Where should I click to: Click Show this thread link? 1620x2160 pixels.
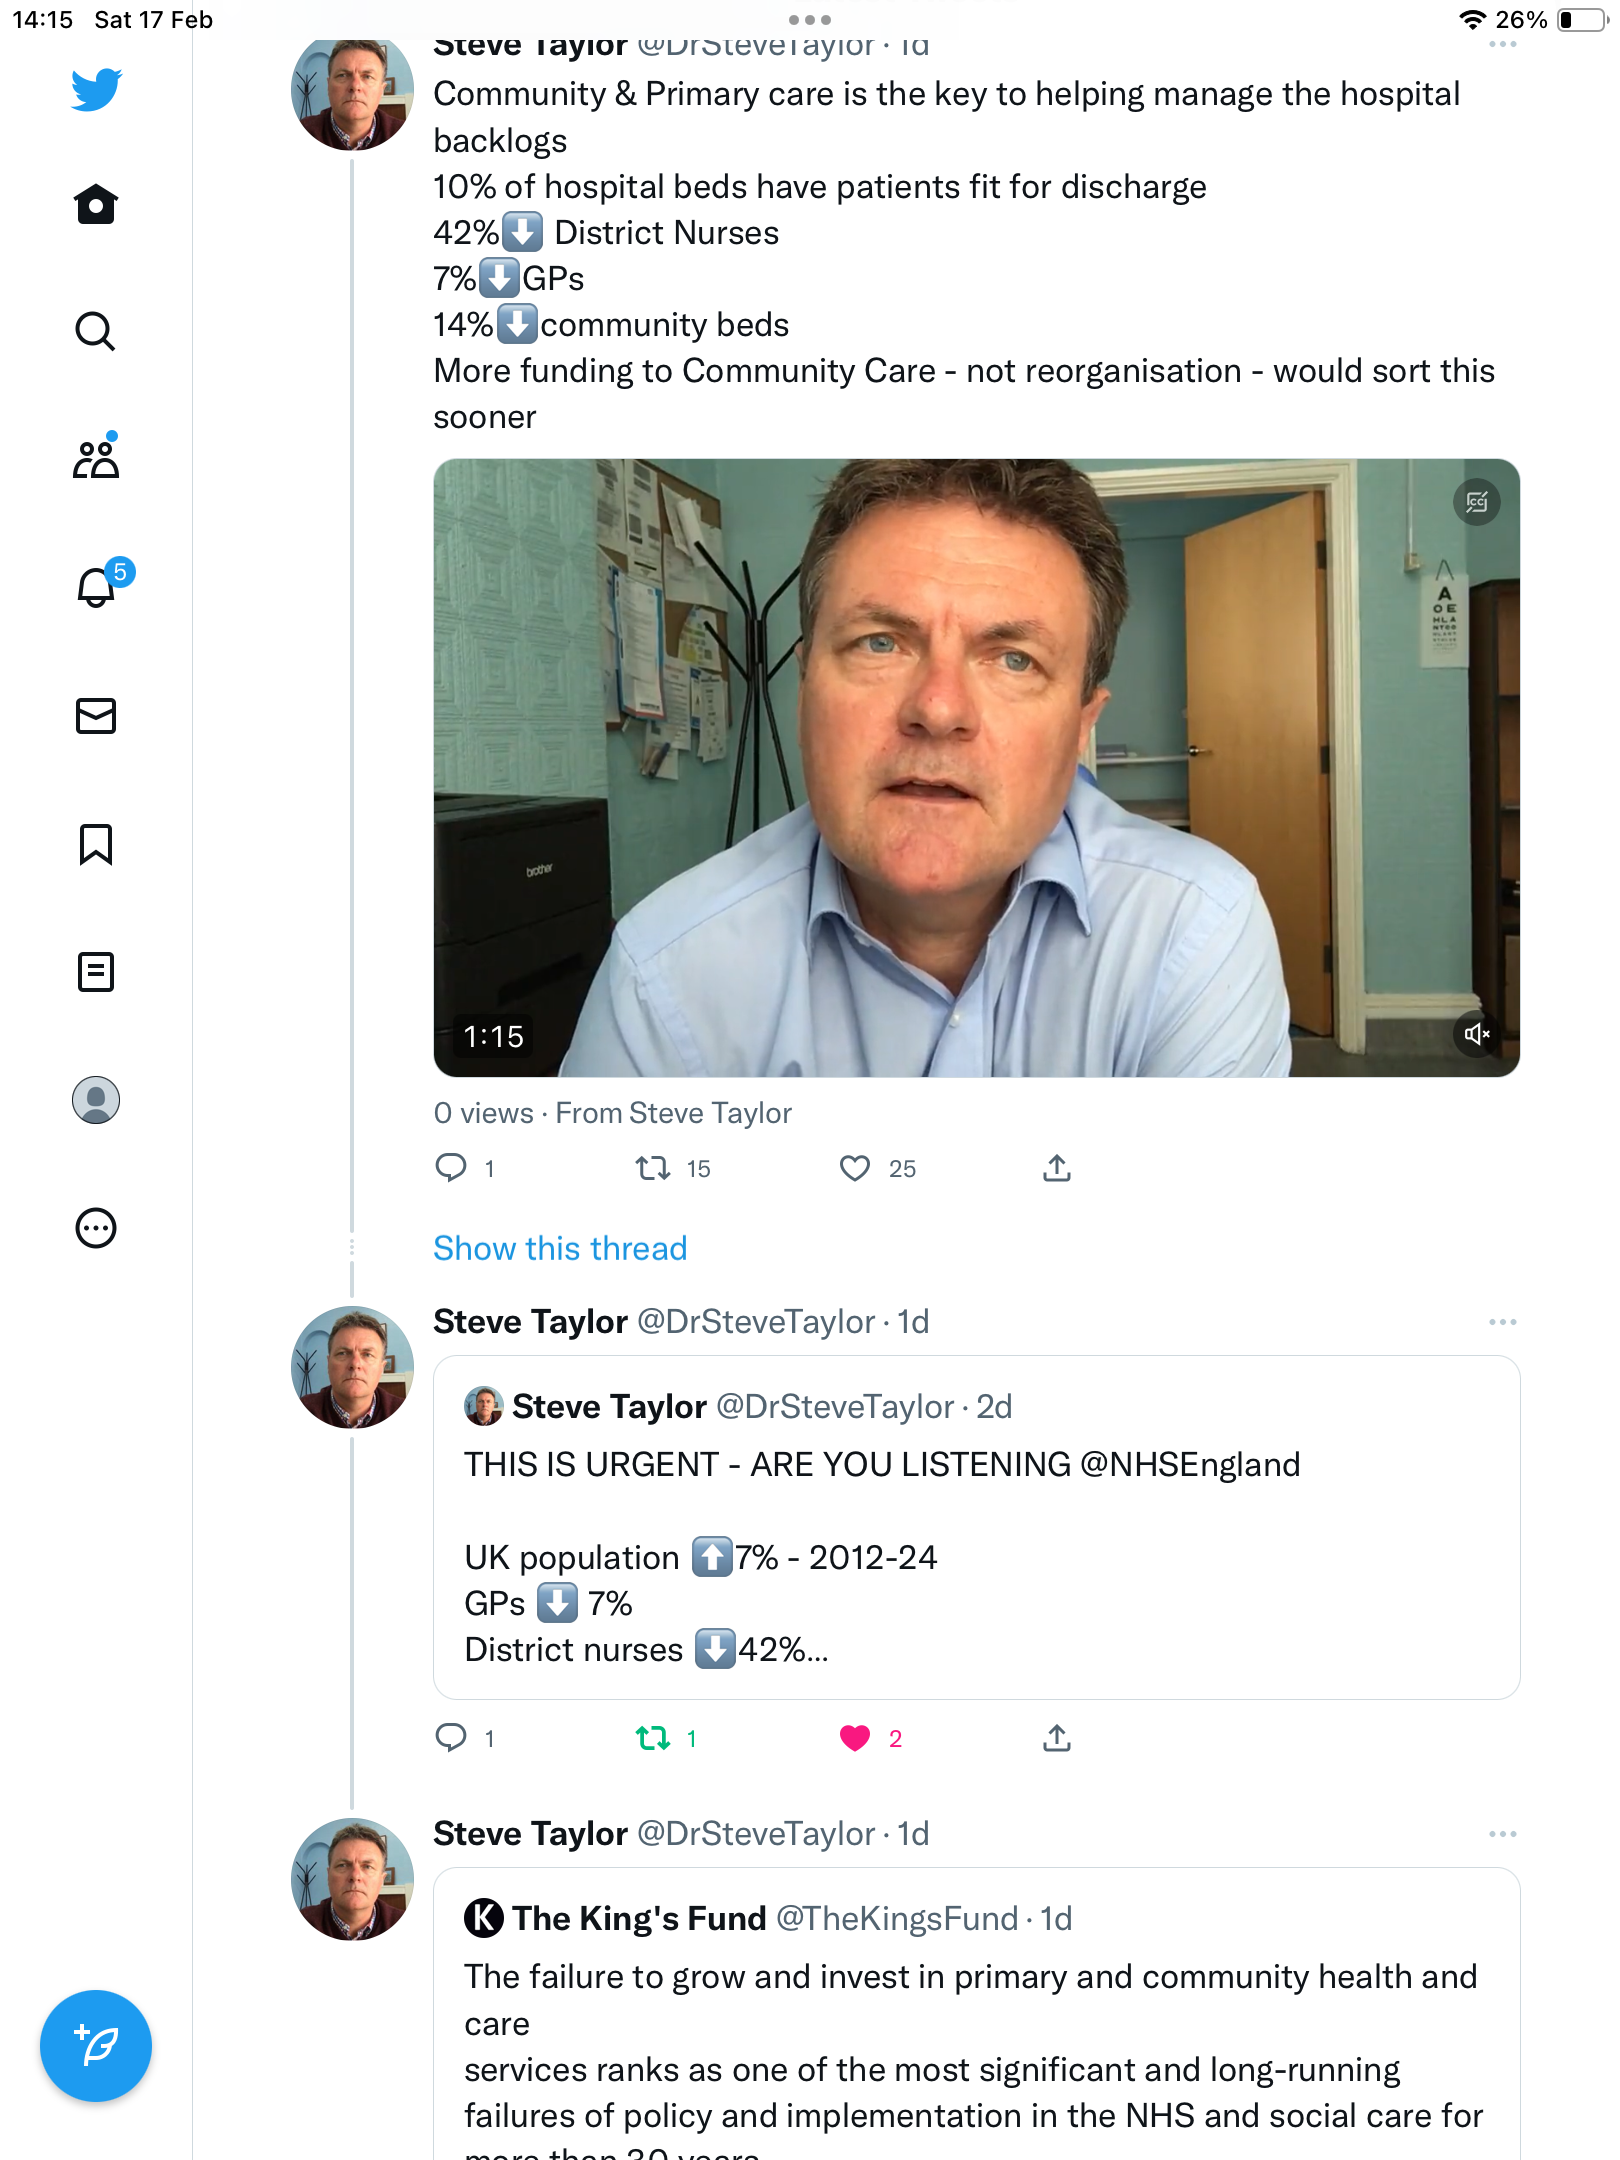tap(560, 1248)
